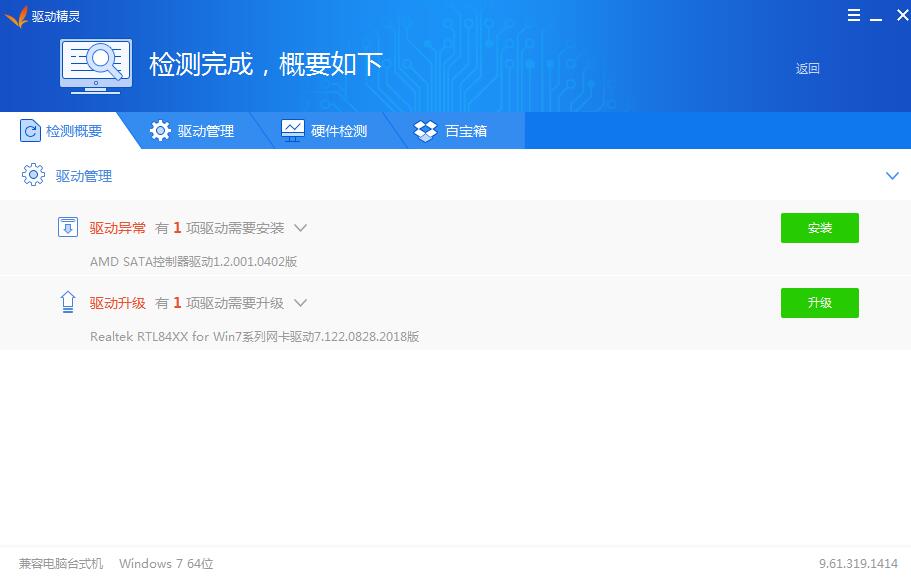
Task: Select AMD SATA控制器驱动1.2.001.0402版 text
Action: click(x=193, y=261)
